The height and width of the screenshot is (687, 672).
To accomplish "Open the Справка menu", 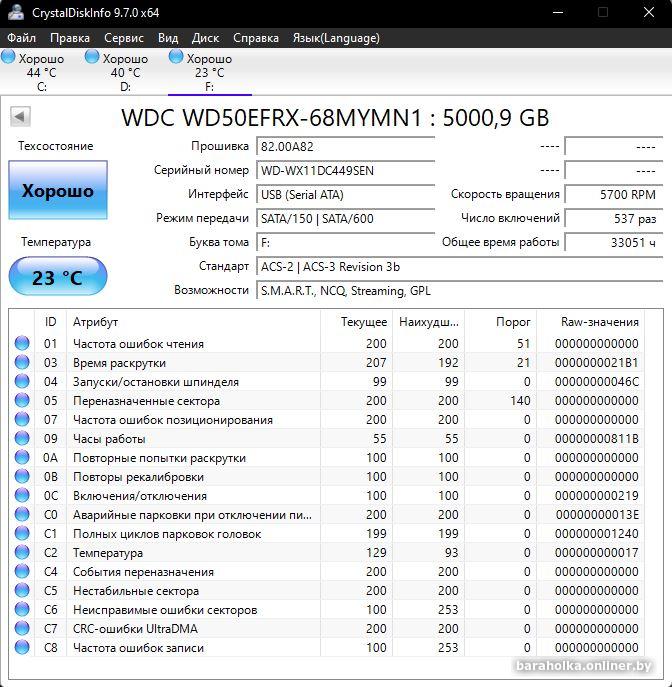I will [x=256, y=38].
